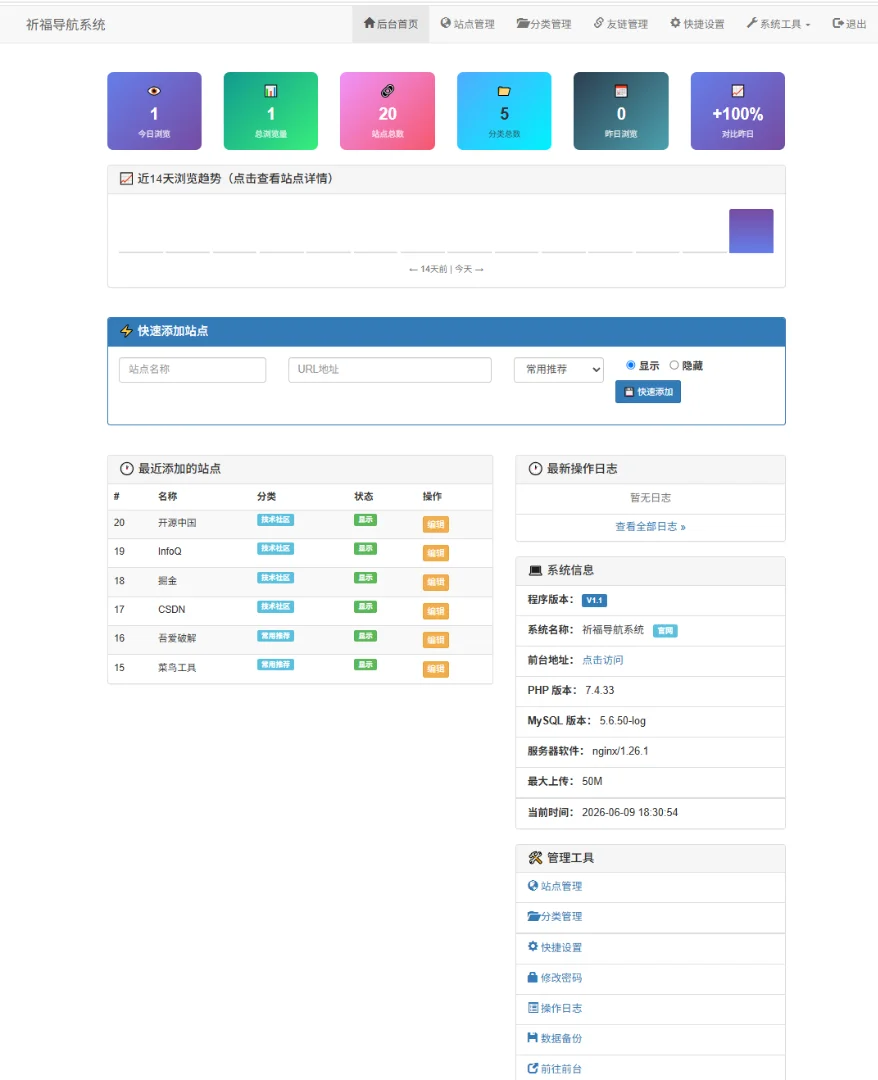This screenshot has width=878, height=1080.
Task: Open 友链管理 in the top navbar
Action: pos(620,24)
